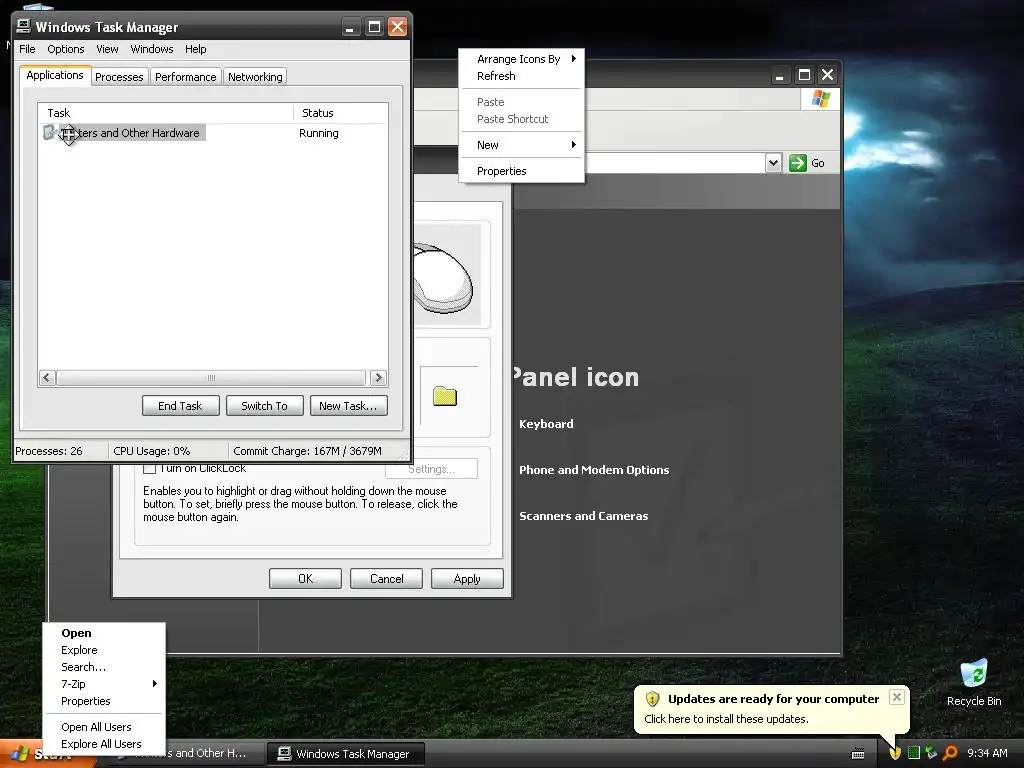Image resolution: width=1024 pixels, height=768 pixels.
Task: Switch to Windows Task Manager taskbar button
Action: (x=346, y=754)
